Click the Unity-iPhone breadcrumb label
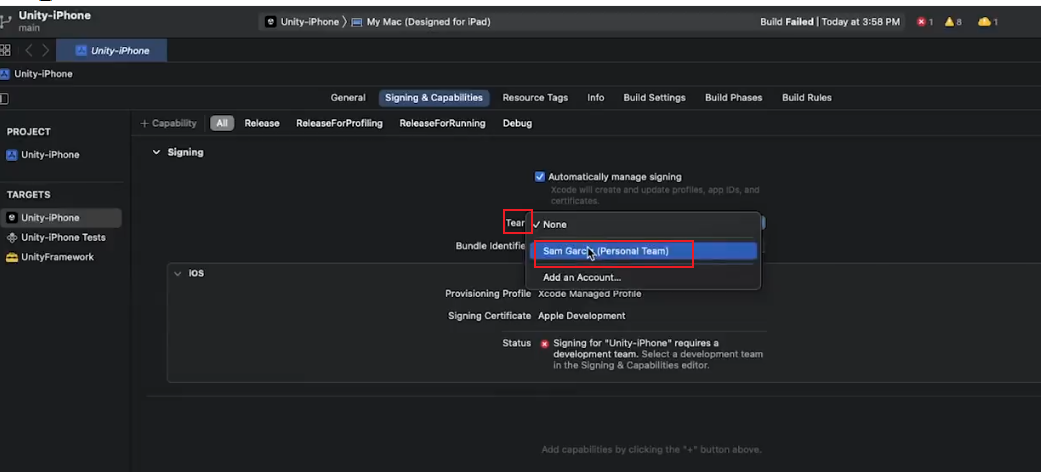1041x472 pixels. 43,74
